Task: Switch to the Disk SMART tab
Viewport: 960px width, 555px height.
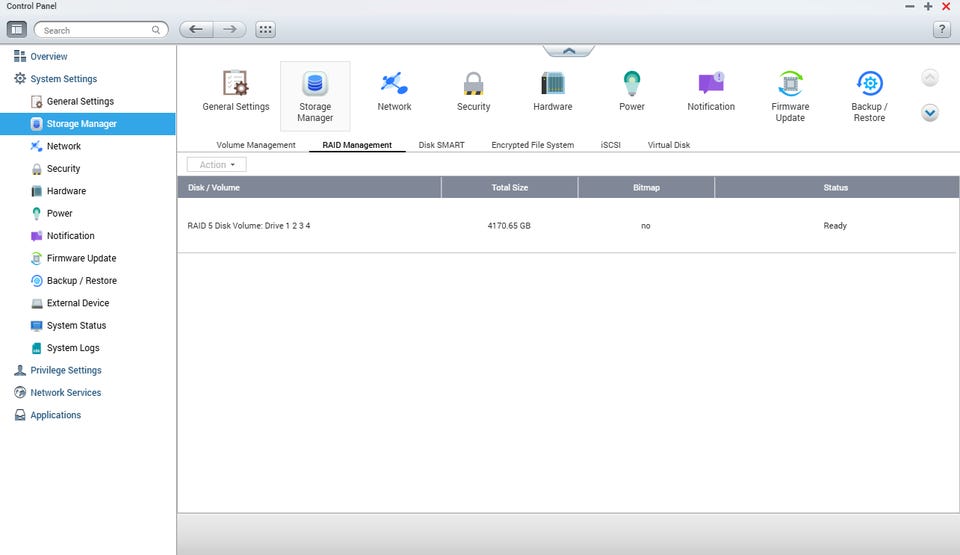Action: click(x=441, y=145)
